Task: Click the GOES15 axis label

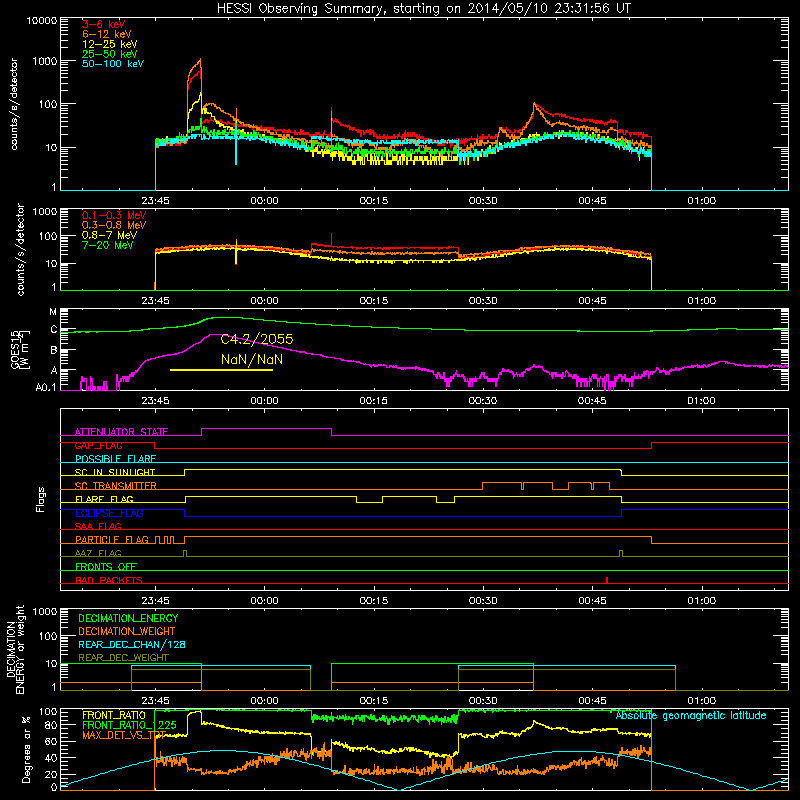Action: pos(21,349)
